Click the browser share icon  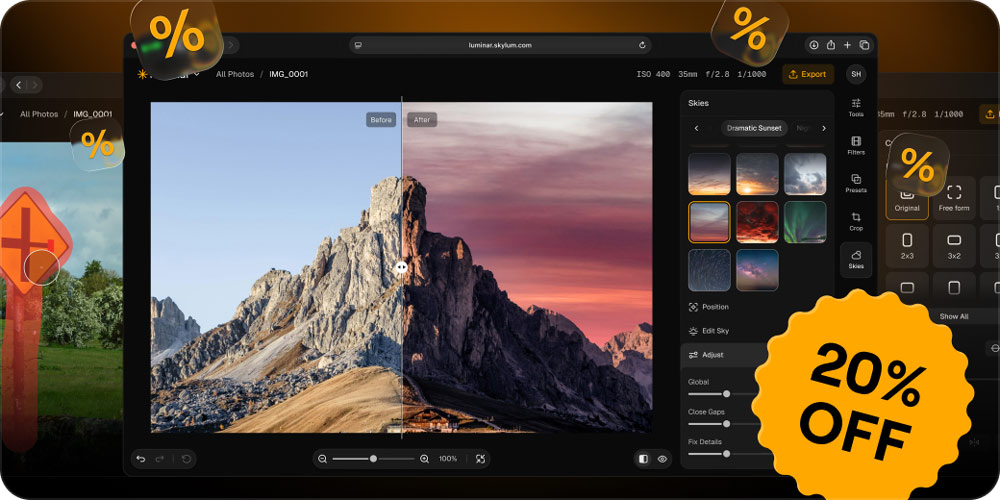point(830,45)
